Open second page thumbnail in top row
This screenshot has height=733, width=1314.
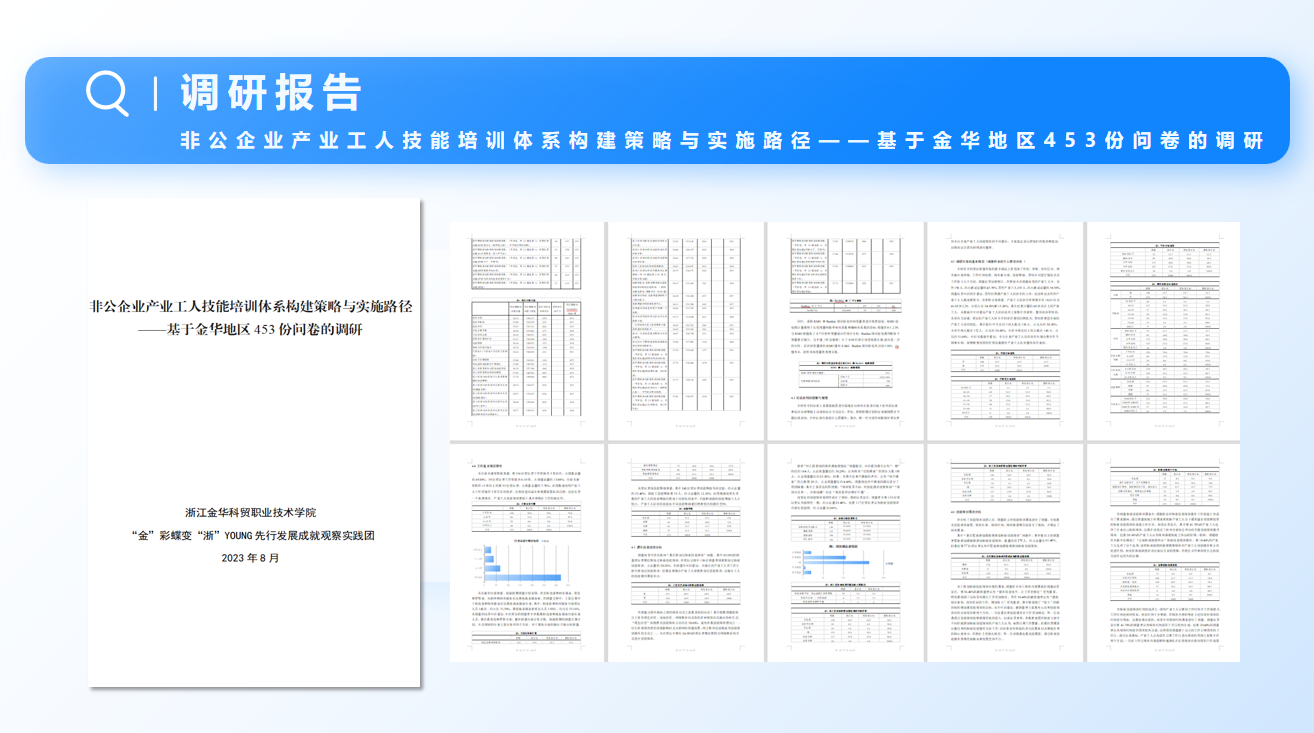(x=684, y=328)
